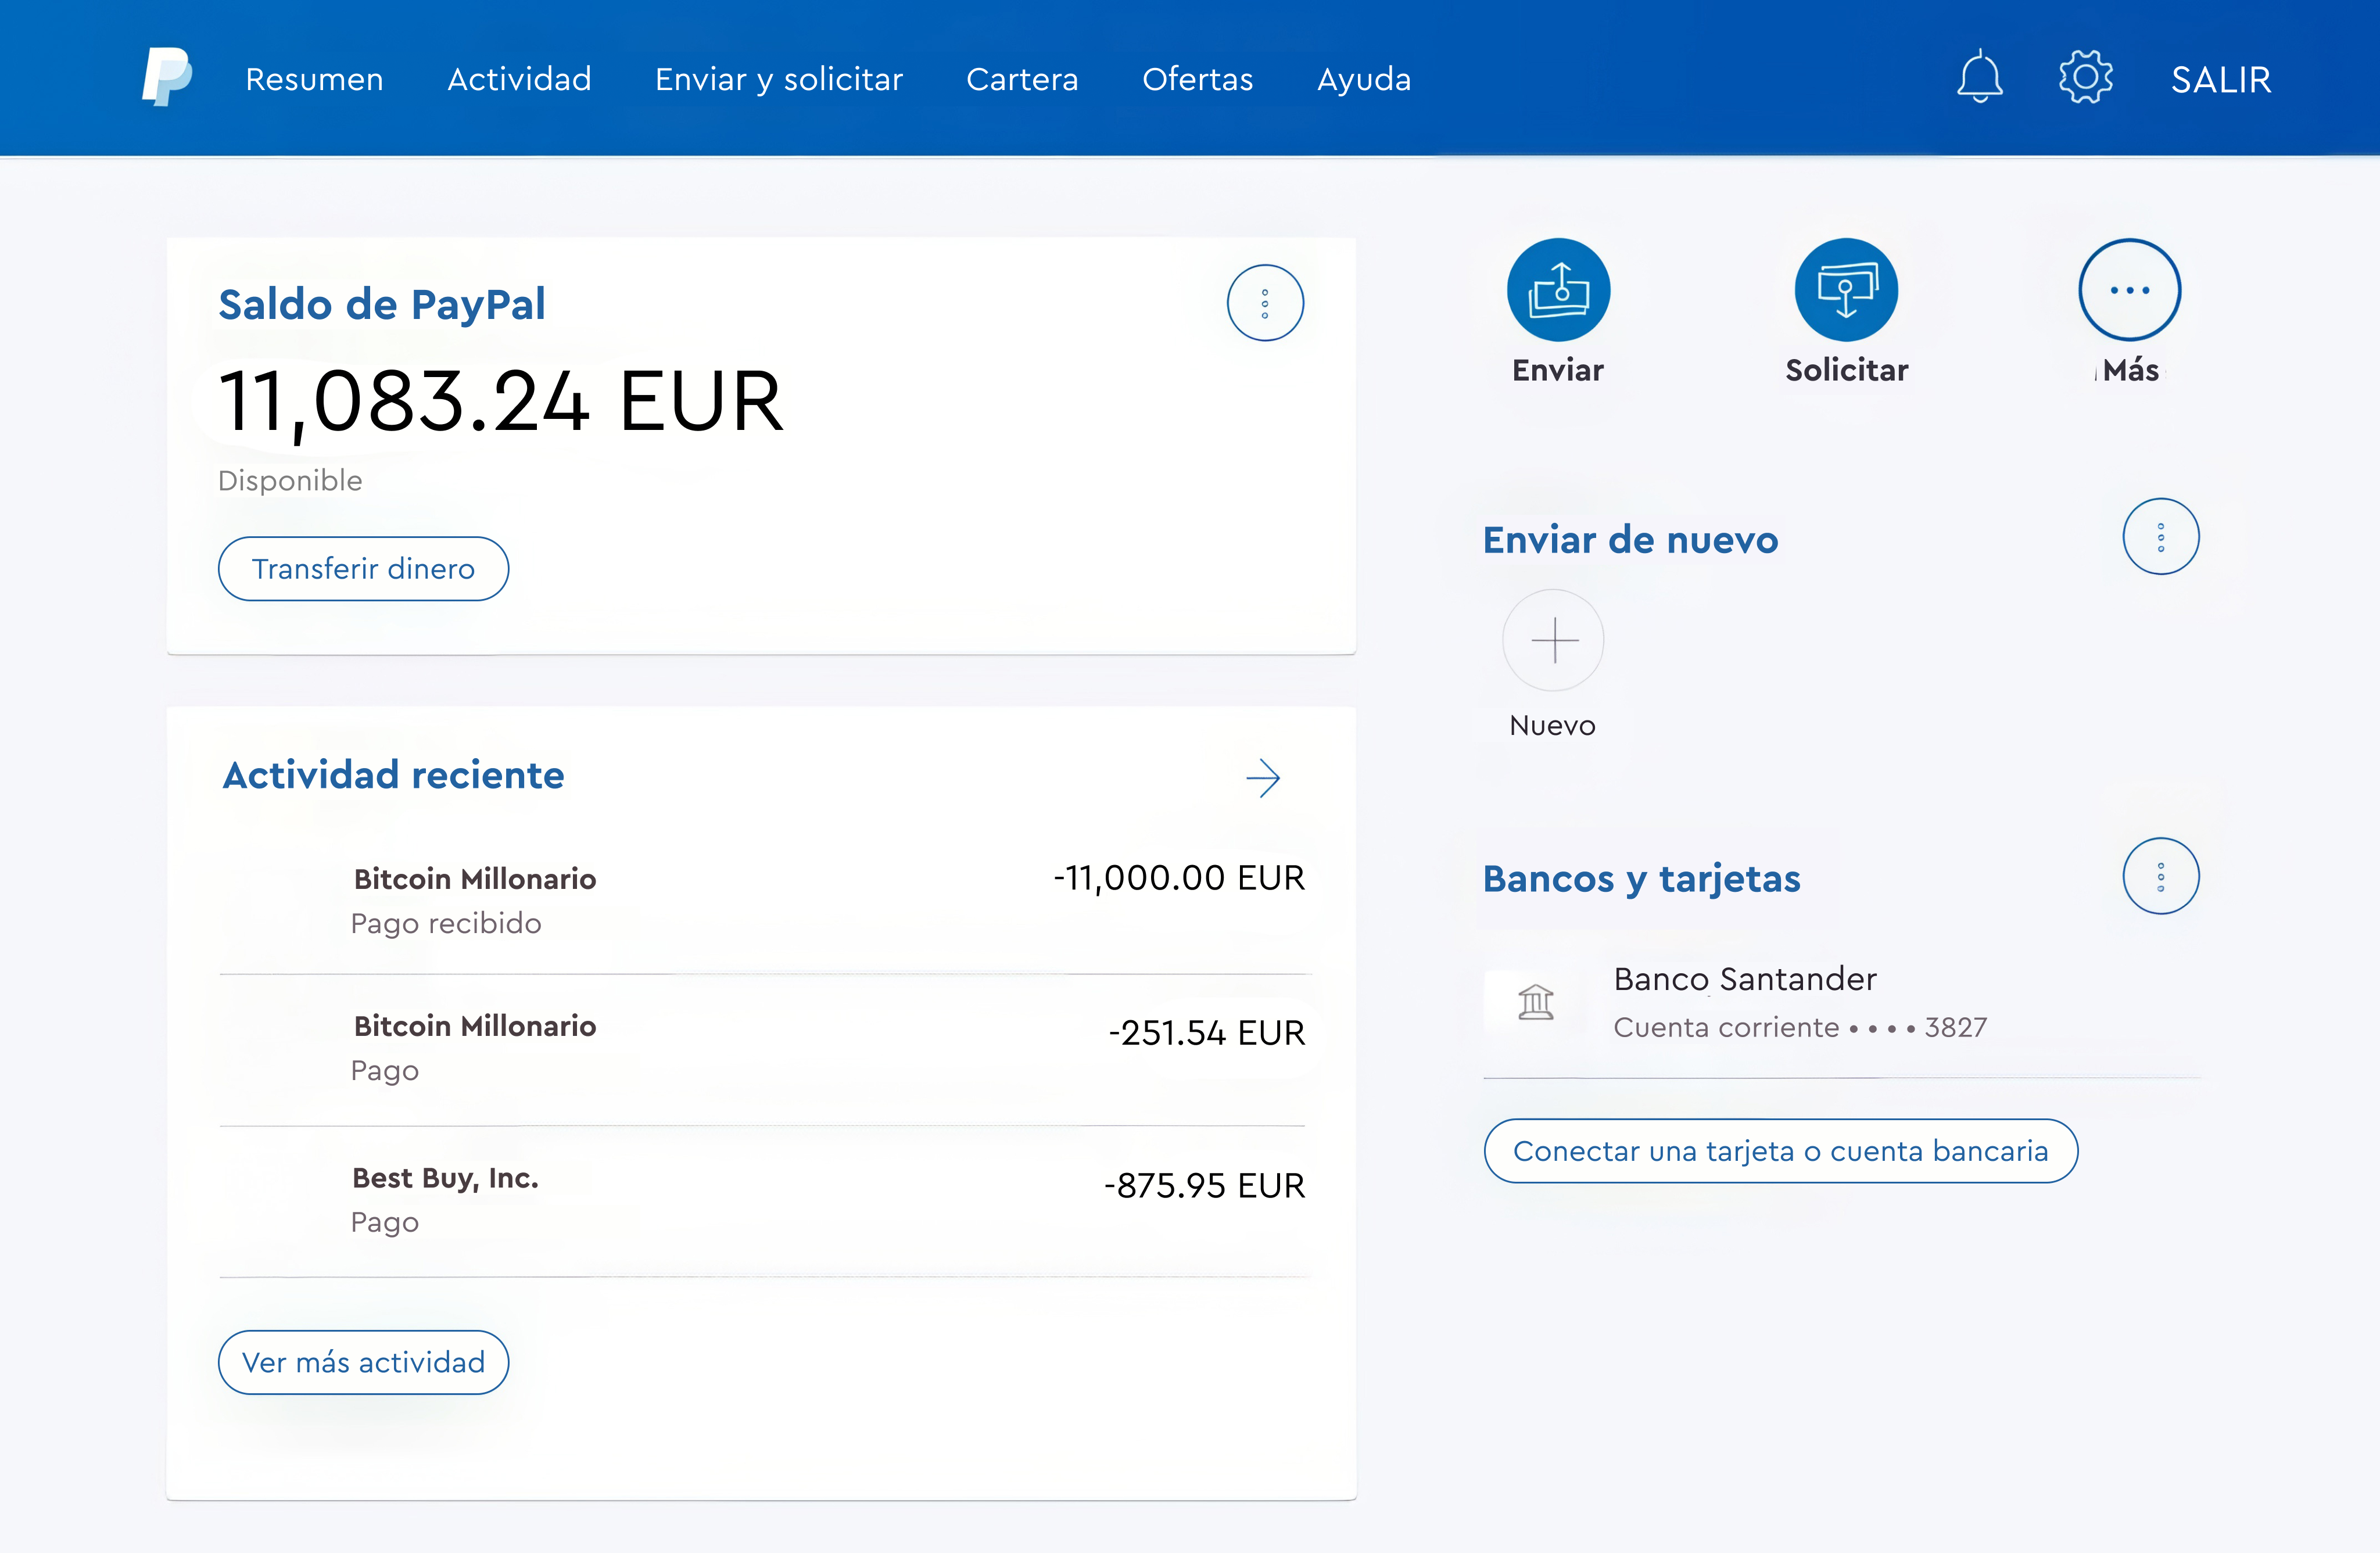Image resolution: width=2380 pixels, height=1553 pixels.
Task: Click Conectar una tarjeta o cuenta bancaria
Action: pyautogui.click(x=1780, y=1151)
